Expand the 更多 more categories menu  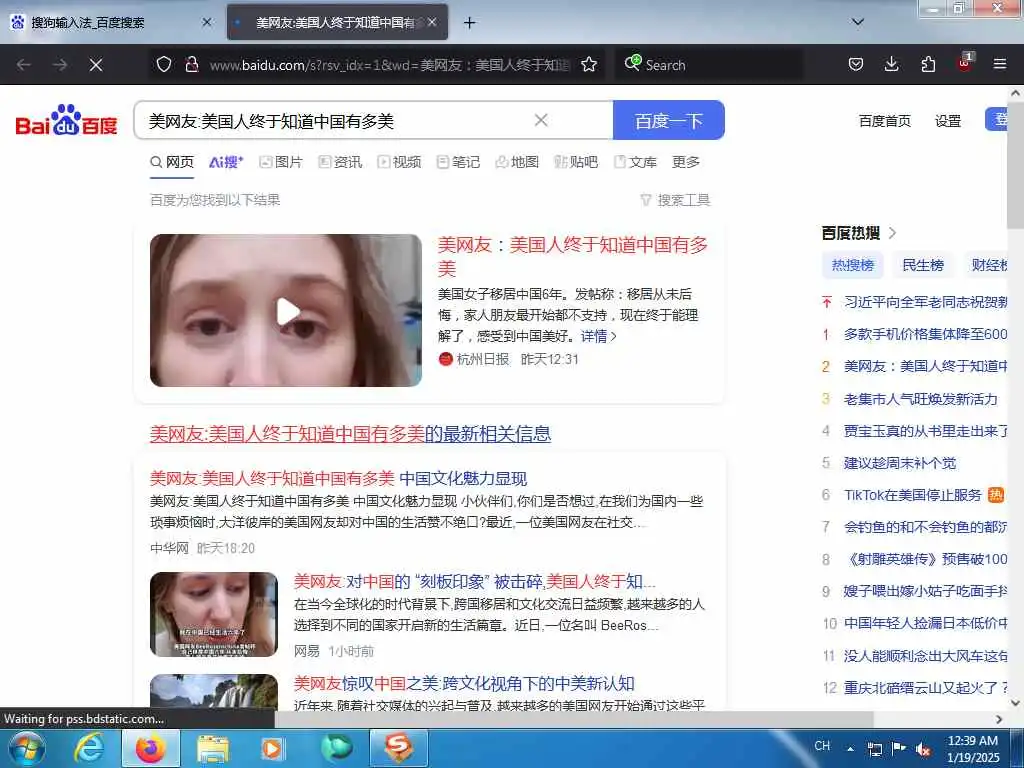click(x=686, y=162)
